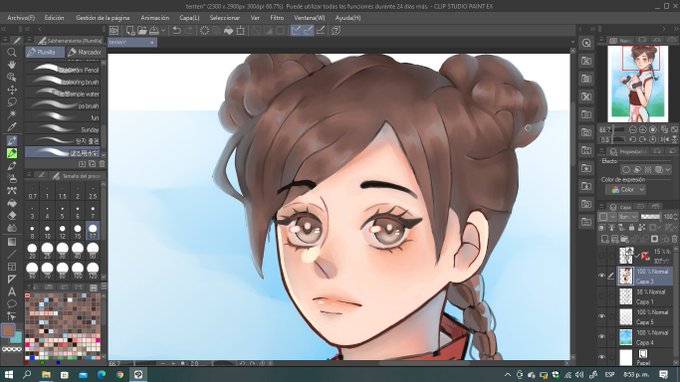Select the Sunday brush
Image resolution: width=680 pixels, height=382 pixels.
click(62, 129)
